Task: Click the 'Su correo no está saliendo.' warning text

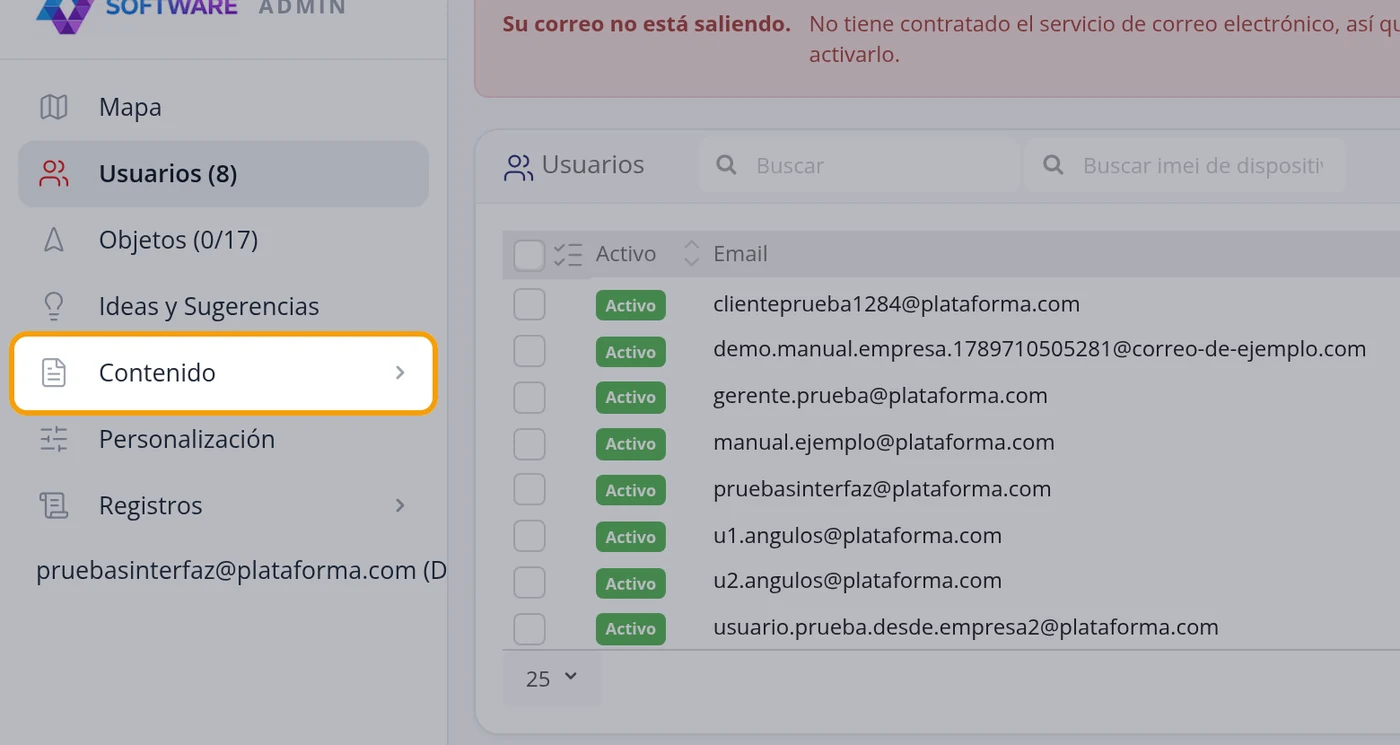Action: 646,23
